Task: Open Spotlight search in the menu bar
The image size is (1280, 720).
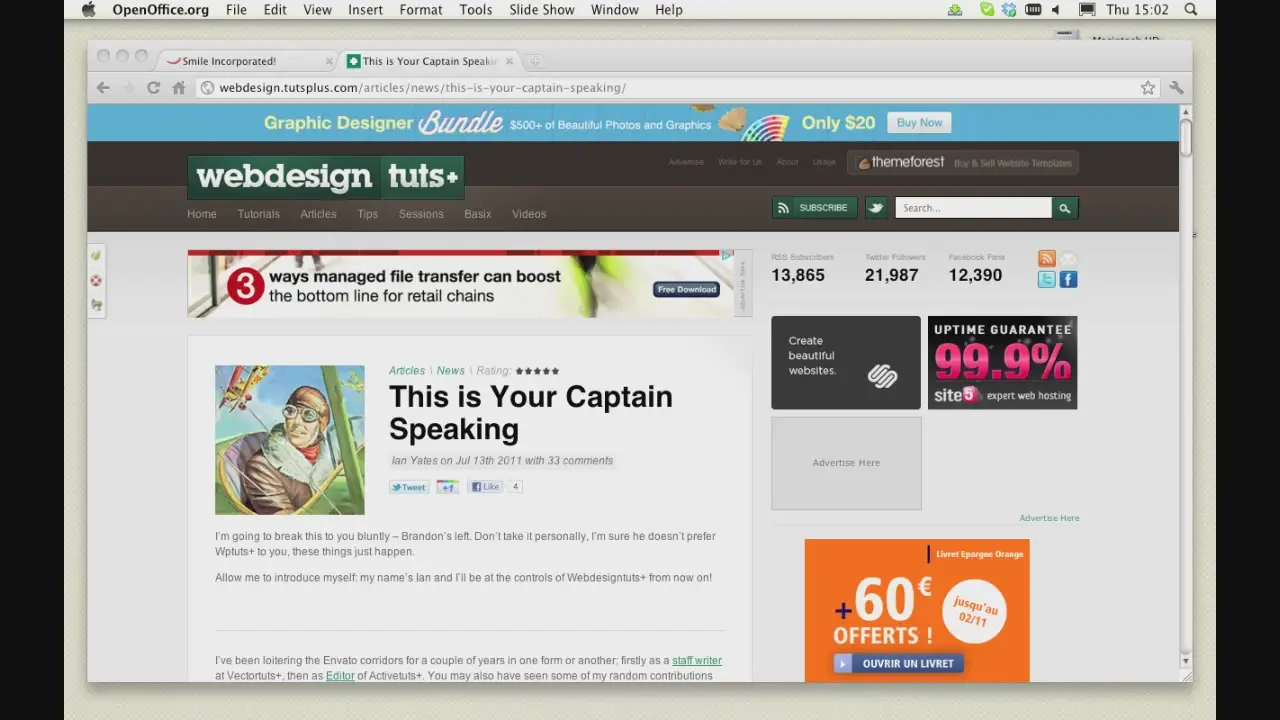Action: click(x=1191, y=10)
